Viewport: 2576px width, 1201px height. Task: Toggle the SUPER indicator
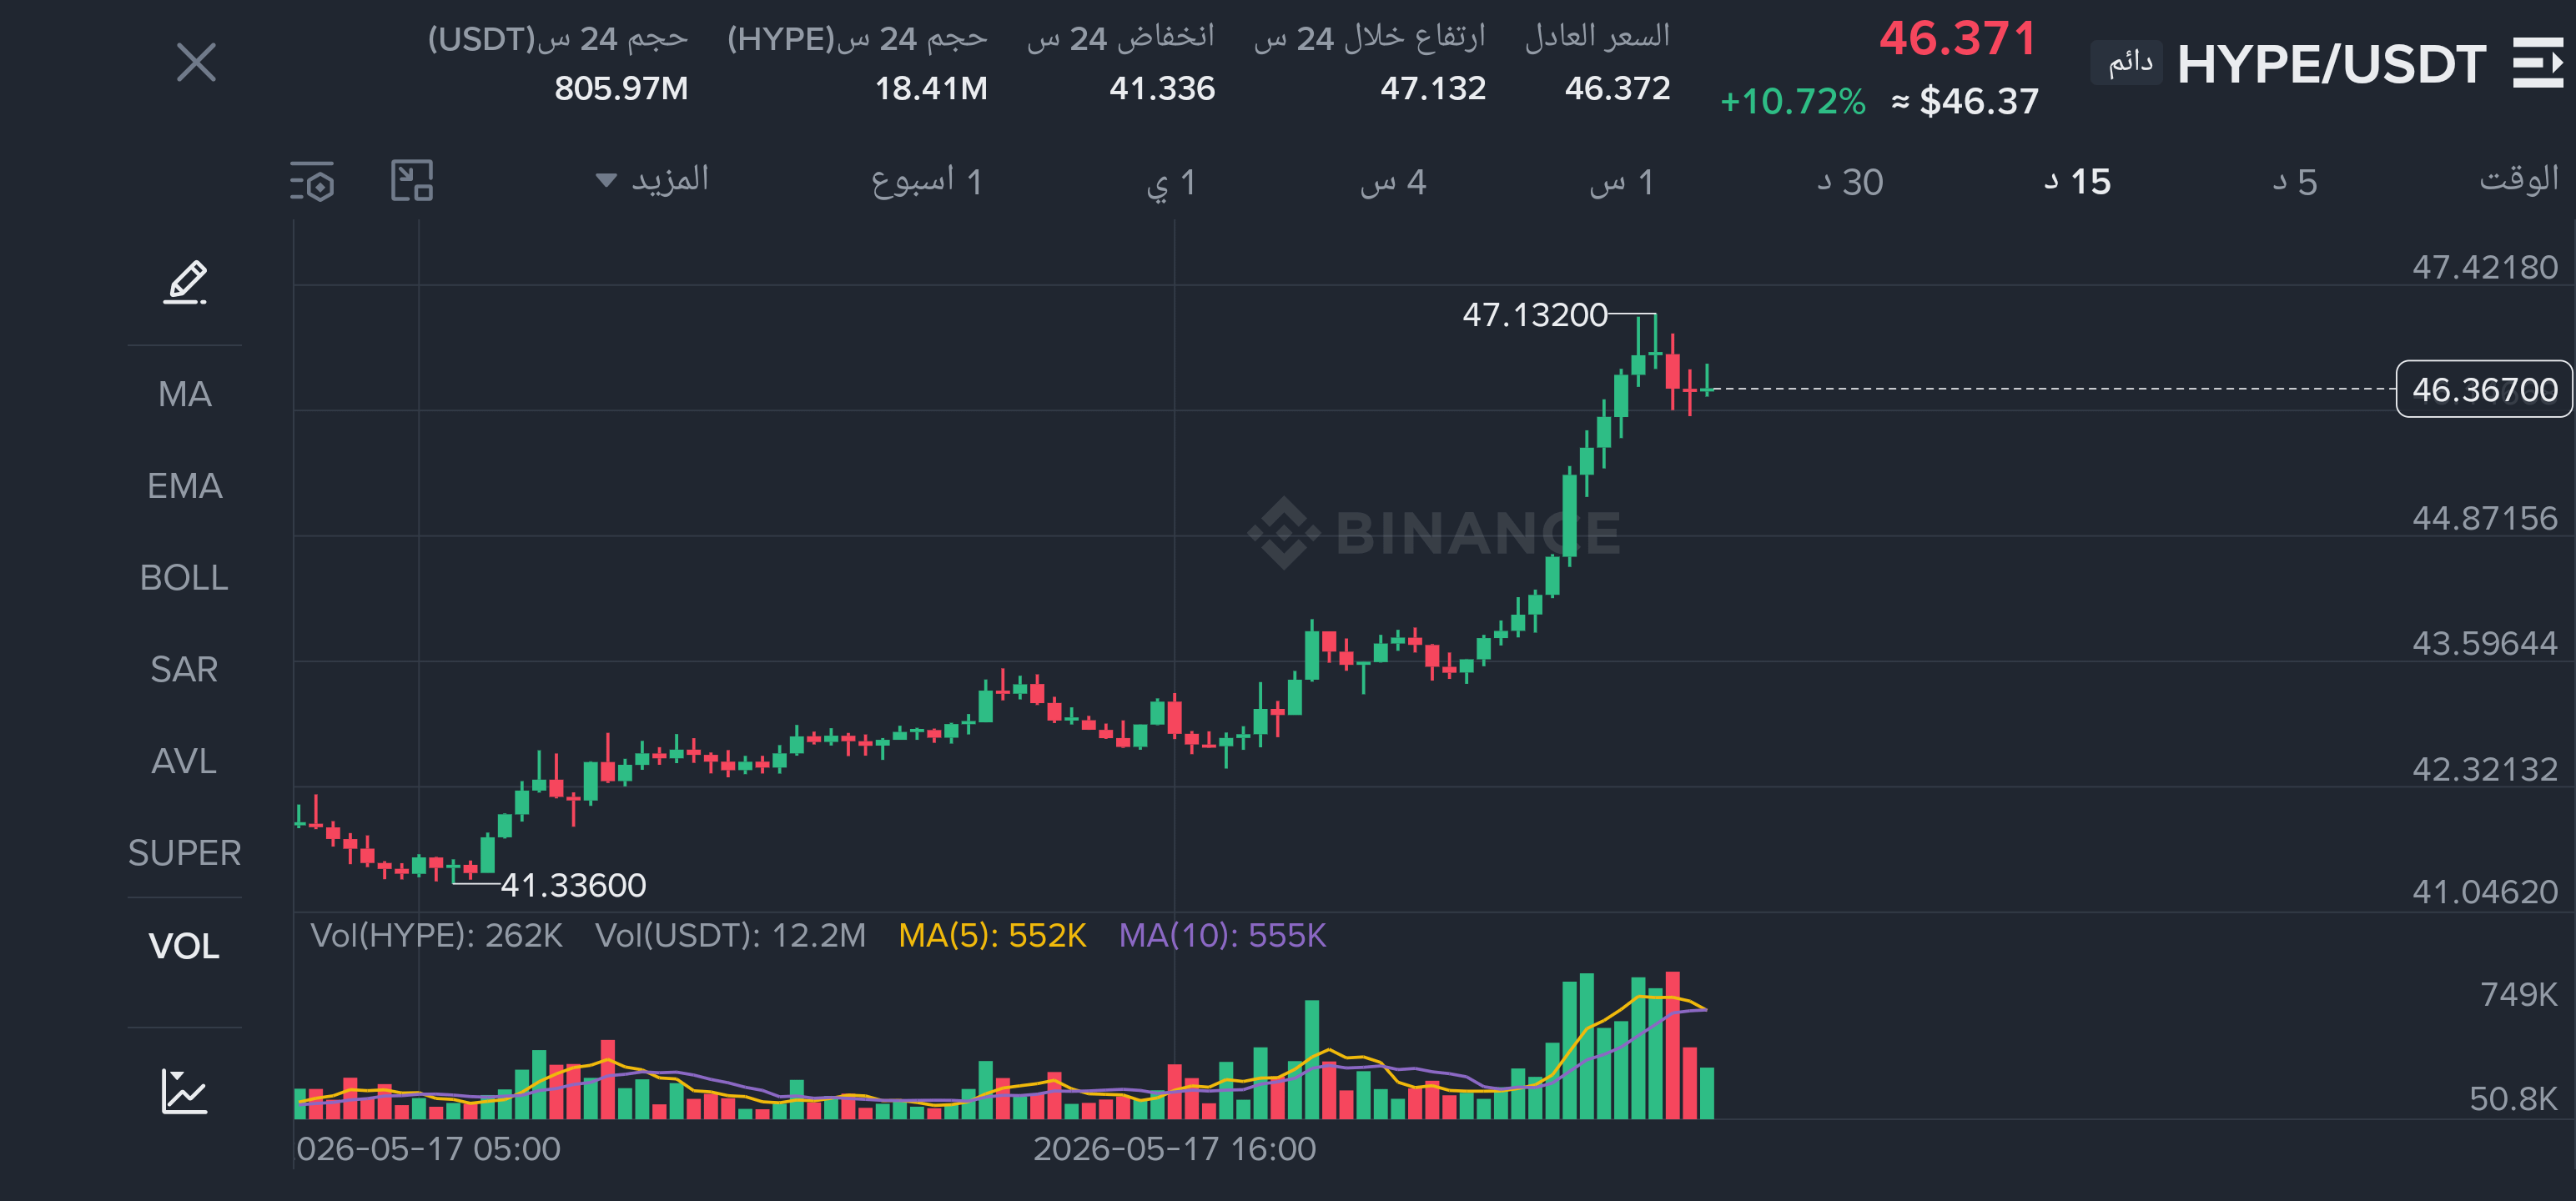click(x=184, y=853)
